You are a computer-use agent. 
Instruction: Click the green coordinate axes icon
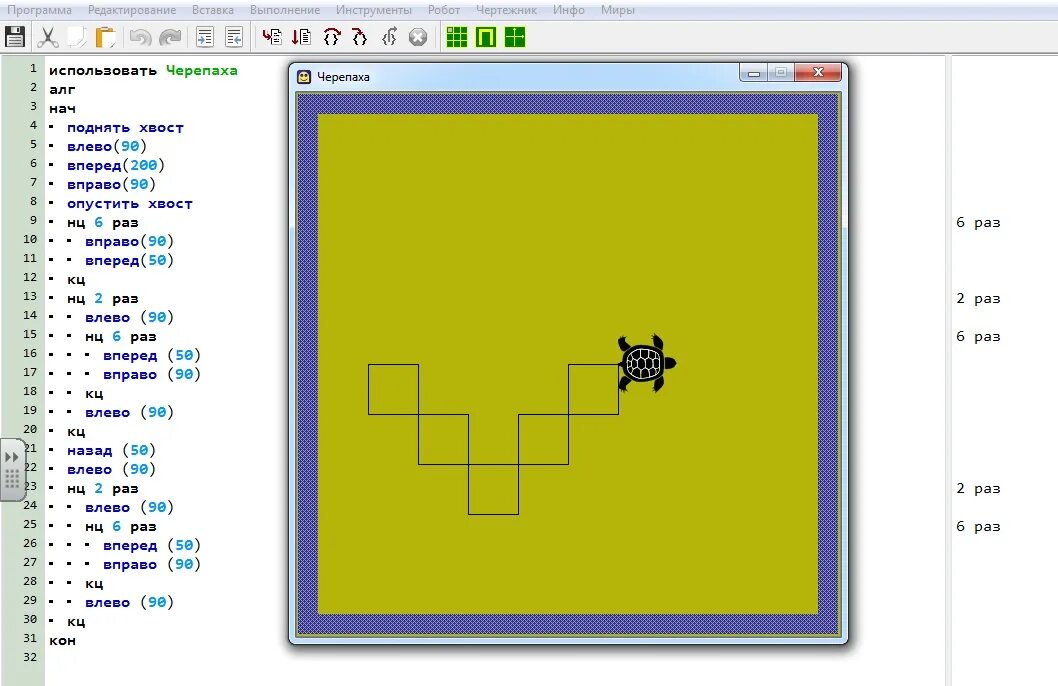[x=515, y=37]
